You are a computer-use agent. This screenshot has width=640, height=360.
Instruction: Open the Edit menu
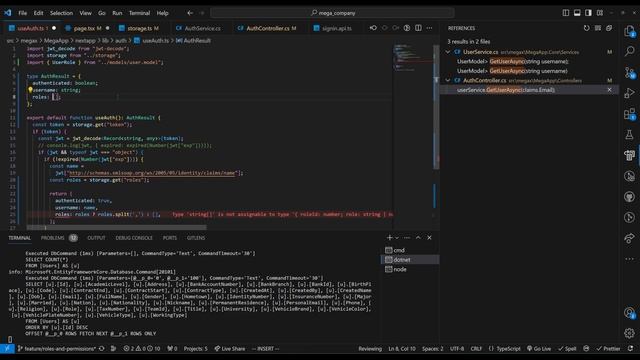coord(38,13)
